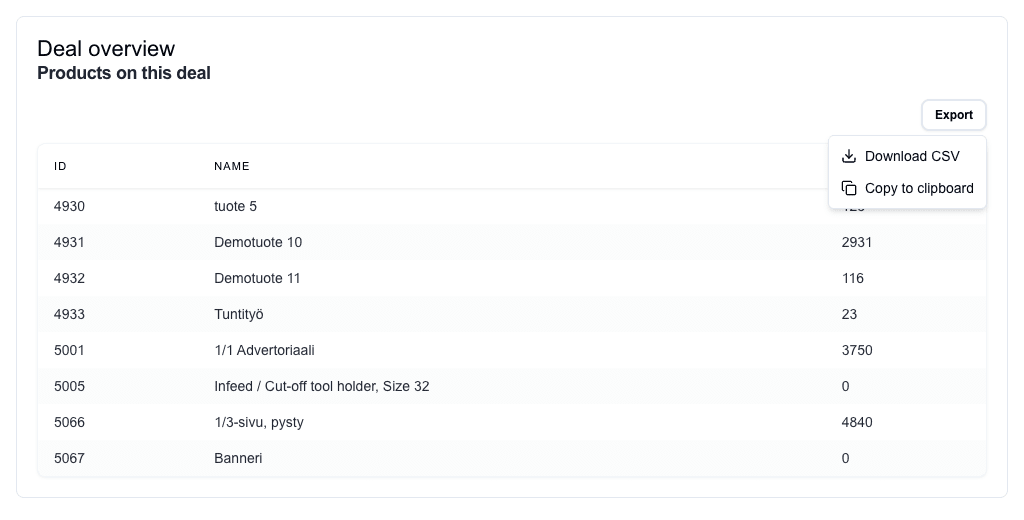Select the value 3750 for 1/1 Advertoriaali

[x=857, y=350]
